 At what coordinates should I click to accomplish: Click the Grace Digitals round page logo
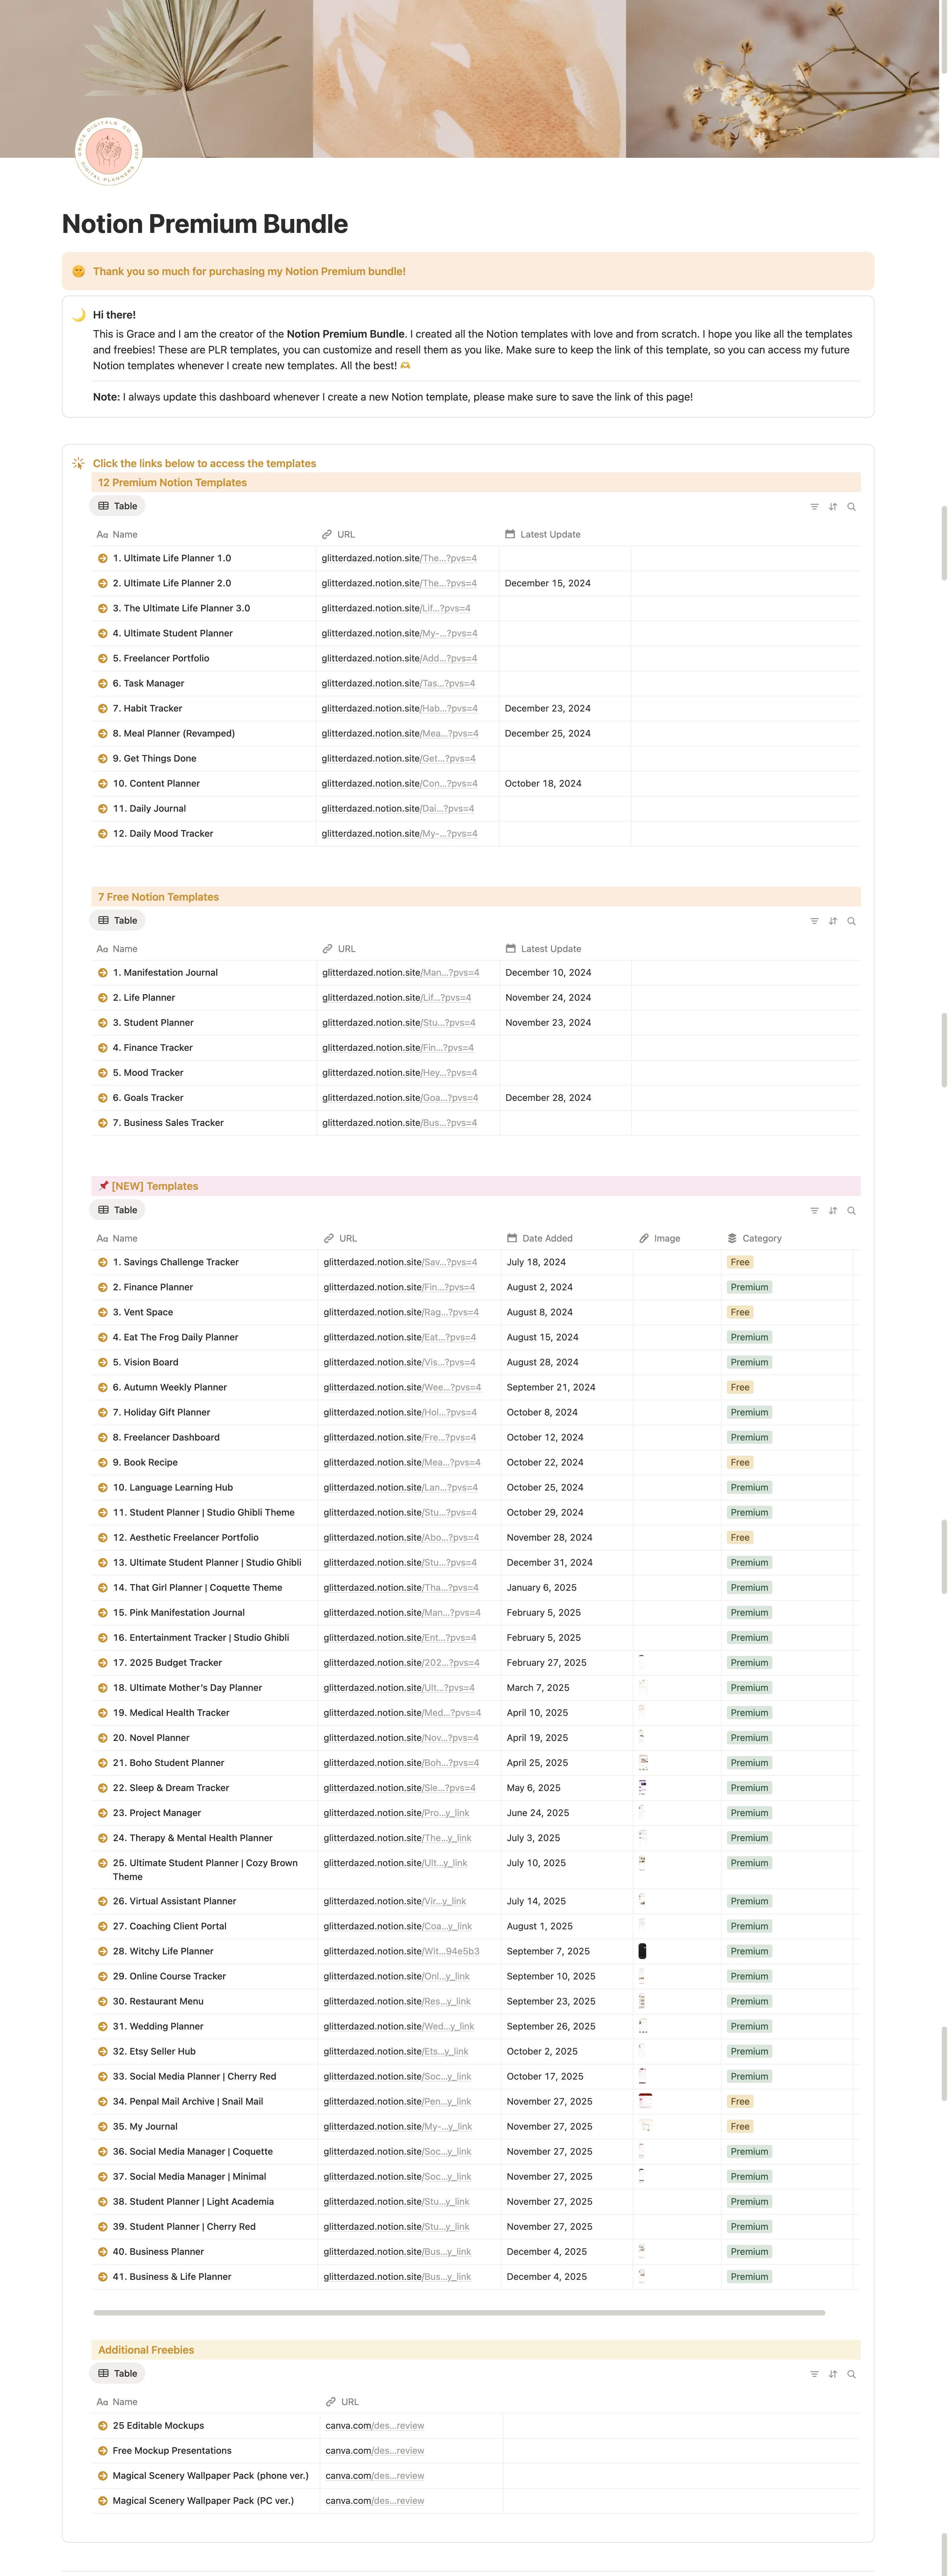109,151
